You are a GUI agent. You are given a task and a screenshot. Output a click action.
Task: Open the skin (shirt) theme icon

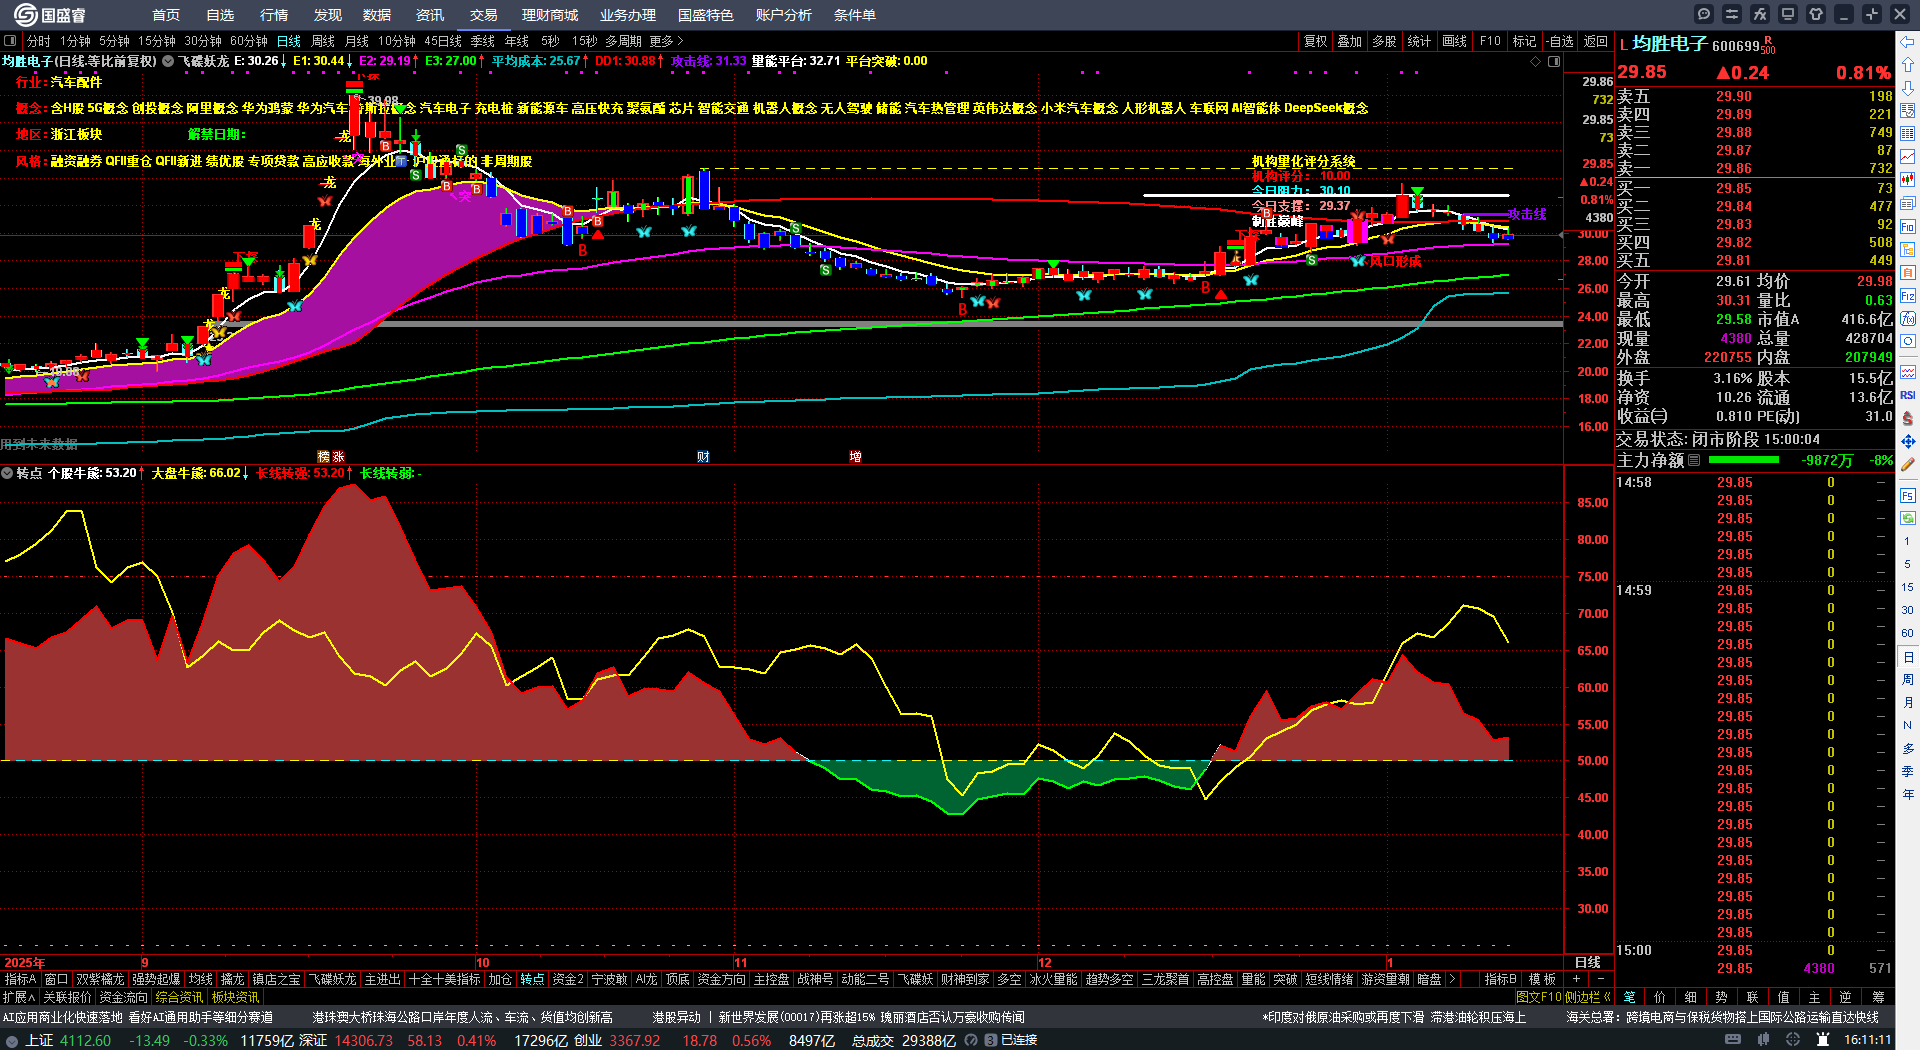click(x=1816, y=14)
